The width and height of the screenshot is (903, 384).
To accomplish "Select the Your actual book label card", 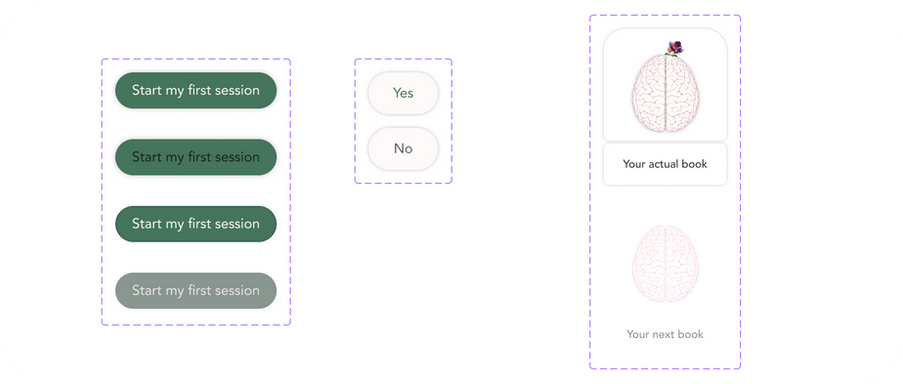I will point(665,164).
